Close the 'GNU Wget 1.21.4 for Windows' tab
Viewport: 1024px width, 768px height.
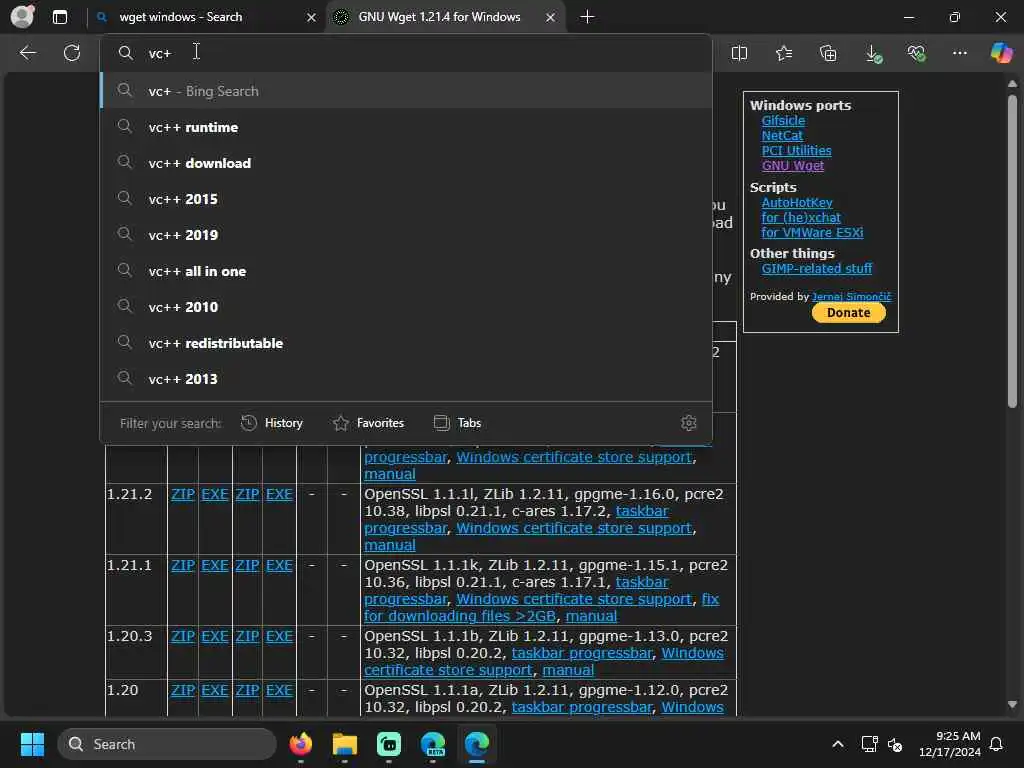click(x=551, y=18)
